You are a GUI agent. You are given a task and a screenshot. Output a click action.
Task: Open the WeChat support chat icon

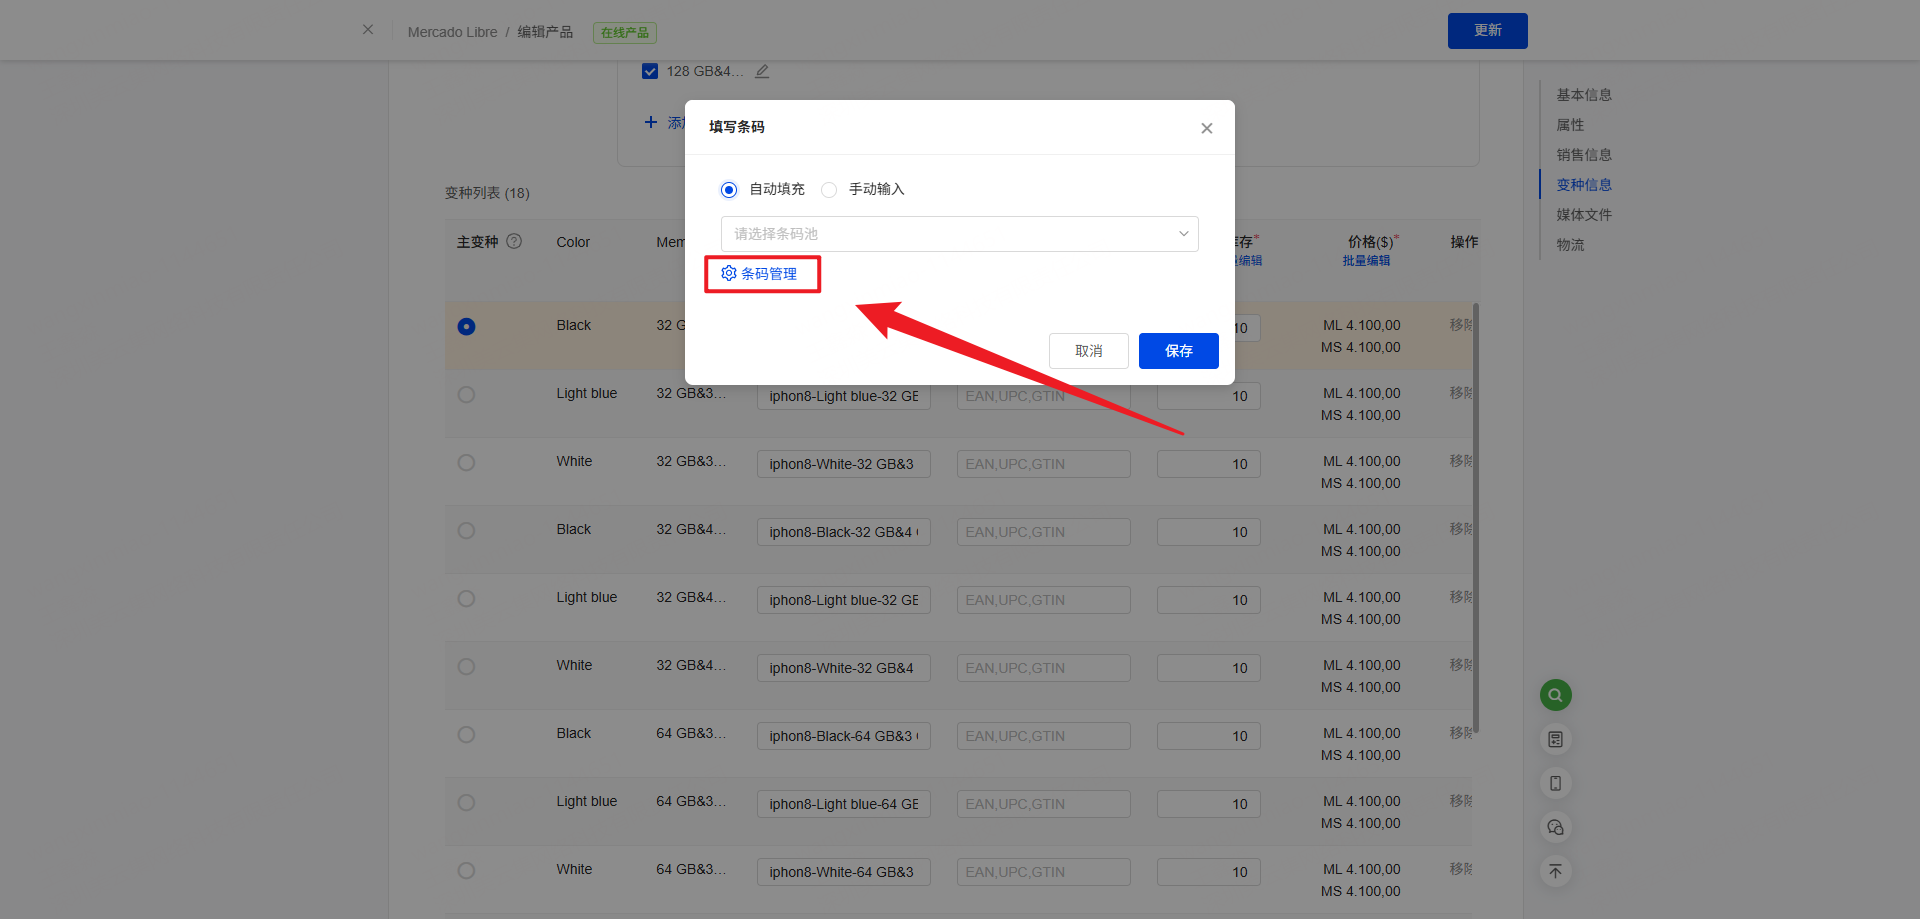tap(1555, 827)
